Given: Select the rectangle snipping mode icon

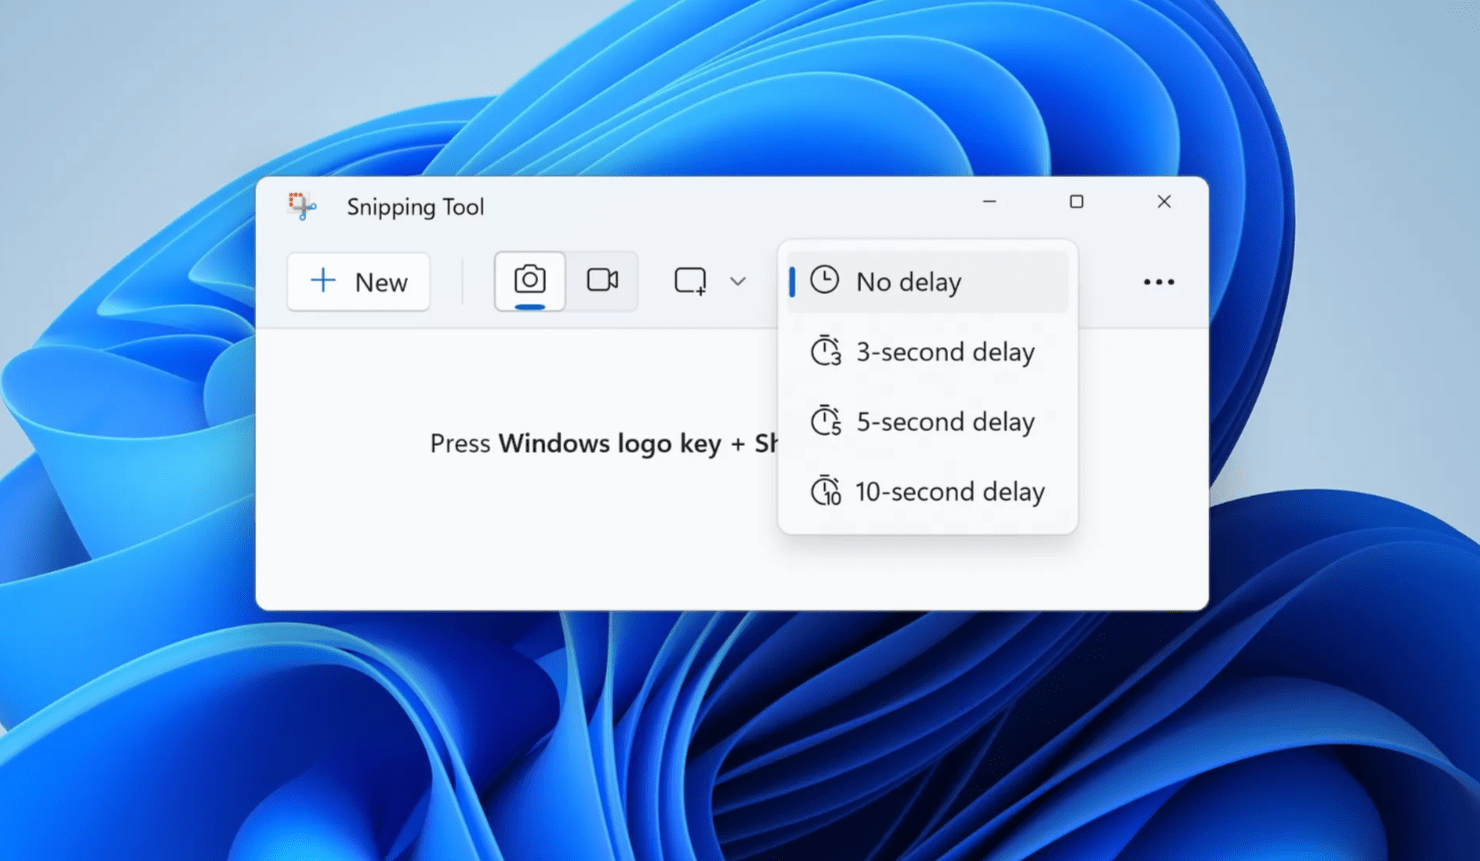Looking at the screenshot, I should 690,281.
